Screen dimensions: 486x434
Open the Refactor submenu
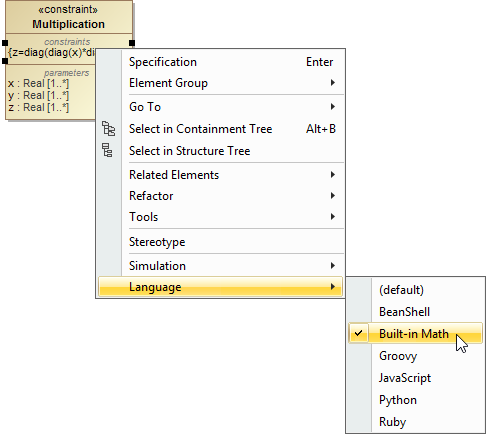tap(220, 196)
